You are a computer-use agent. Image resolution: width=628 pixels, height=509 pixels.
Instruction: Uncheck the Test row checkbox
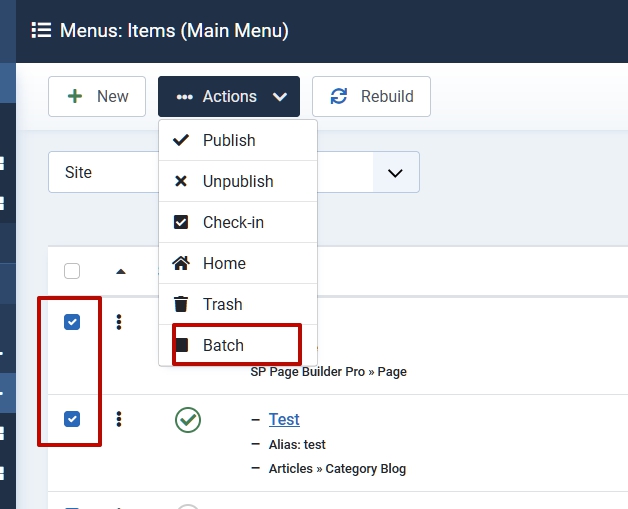click(x=72, y=419)
